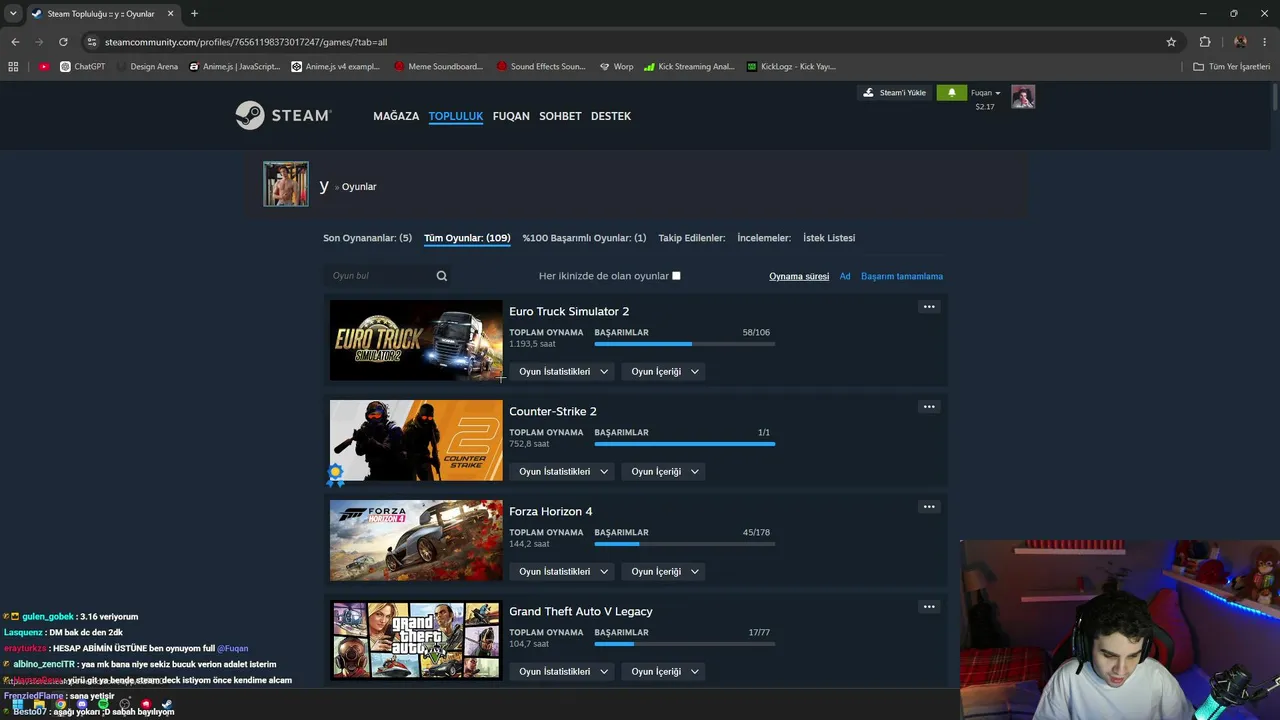Open a new browser tab with plus icon
Viewport: 1280px width, 720px height.
[x=194, y=14]
